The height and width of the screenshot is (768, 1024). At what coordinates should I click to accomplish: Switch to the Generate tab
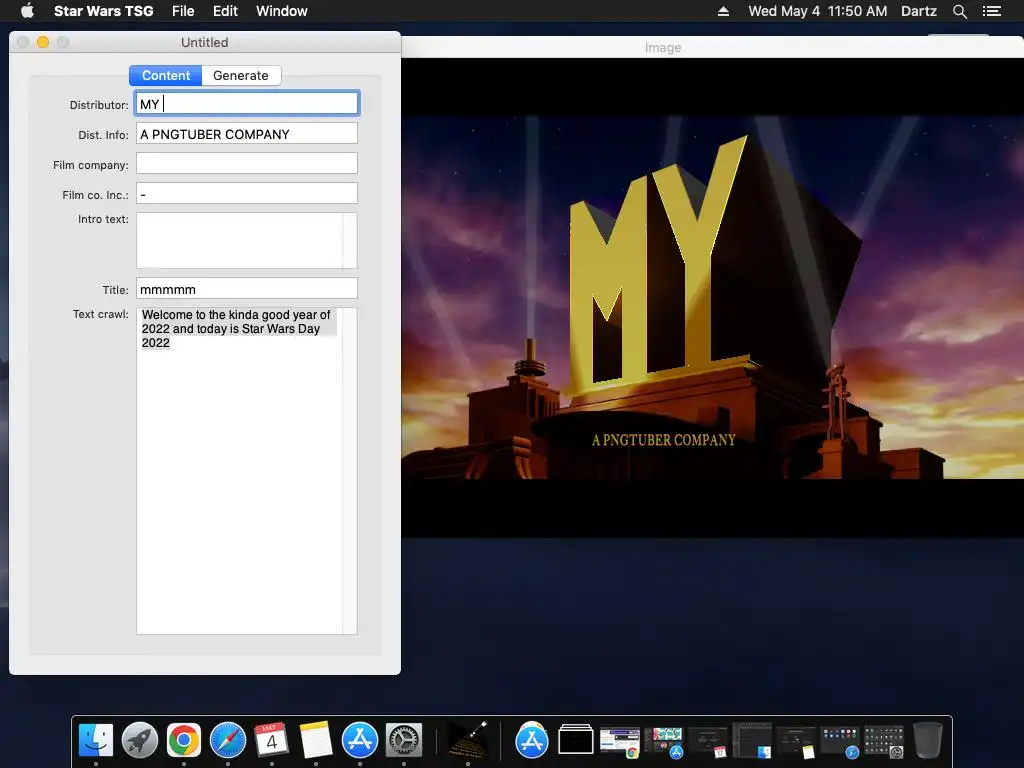[x=241, y=75]
